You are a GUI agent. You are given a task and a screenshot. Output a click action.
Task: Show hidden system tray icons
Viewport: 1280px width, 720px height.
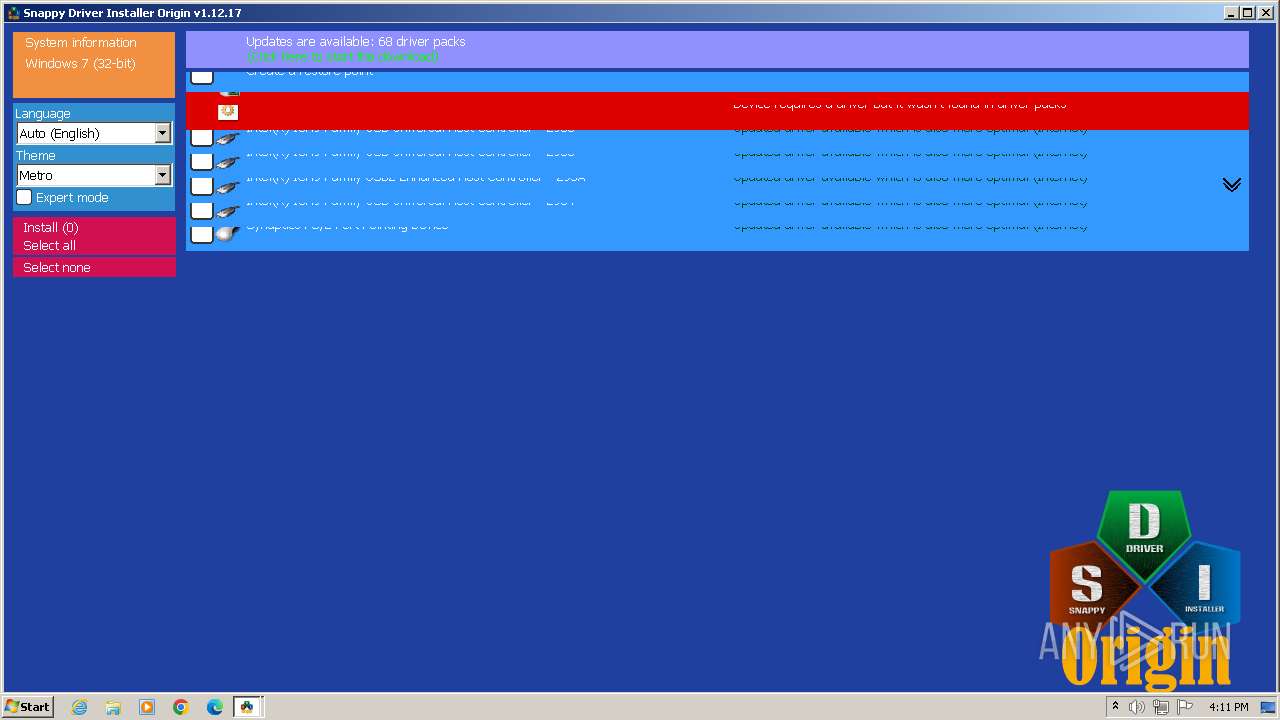1116,707
